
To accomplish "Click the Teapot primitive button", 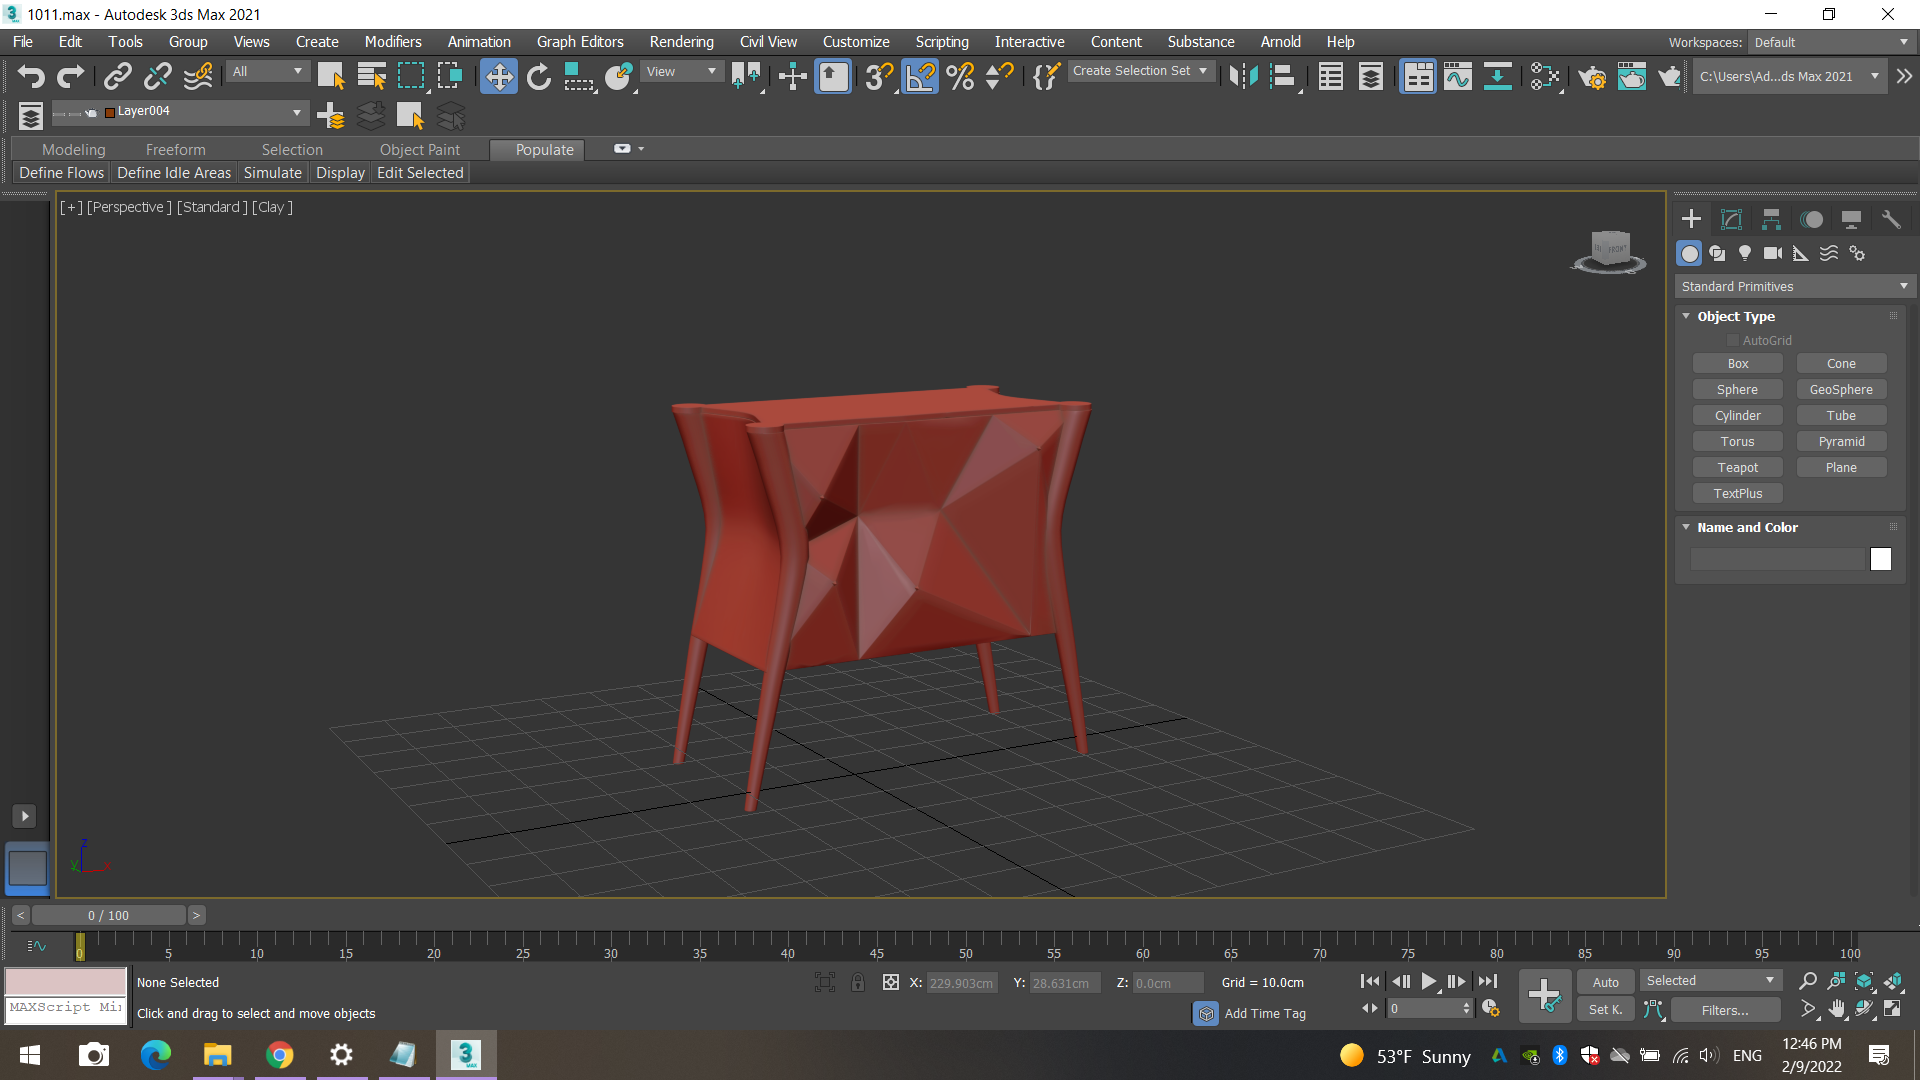I will point(1737,467).
